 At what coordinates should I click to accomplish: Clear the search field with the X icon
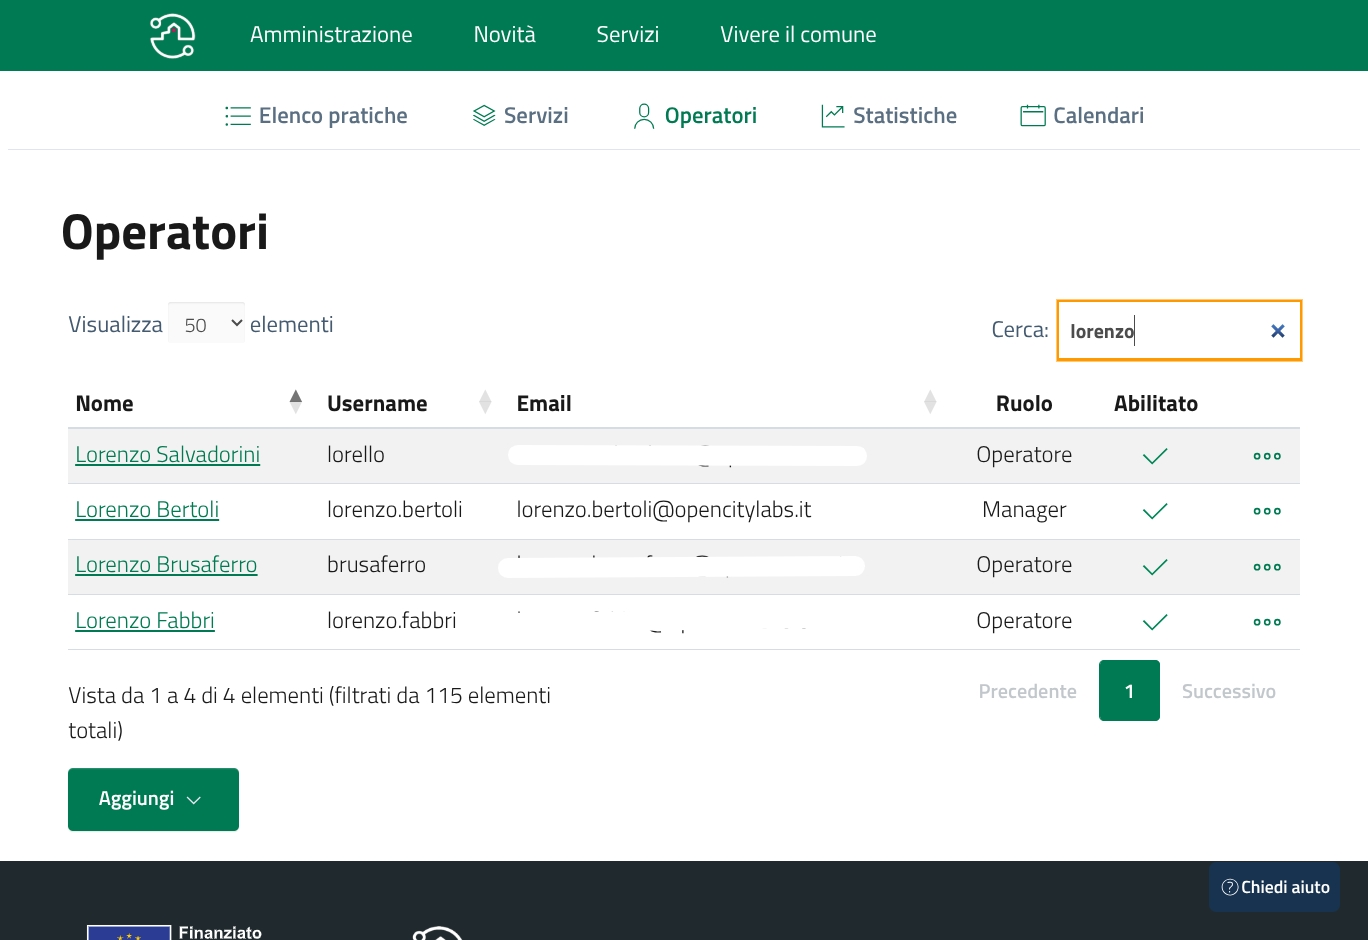click(x=1277, y=331)
